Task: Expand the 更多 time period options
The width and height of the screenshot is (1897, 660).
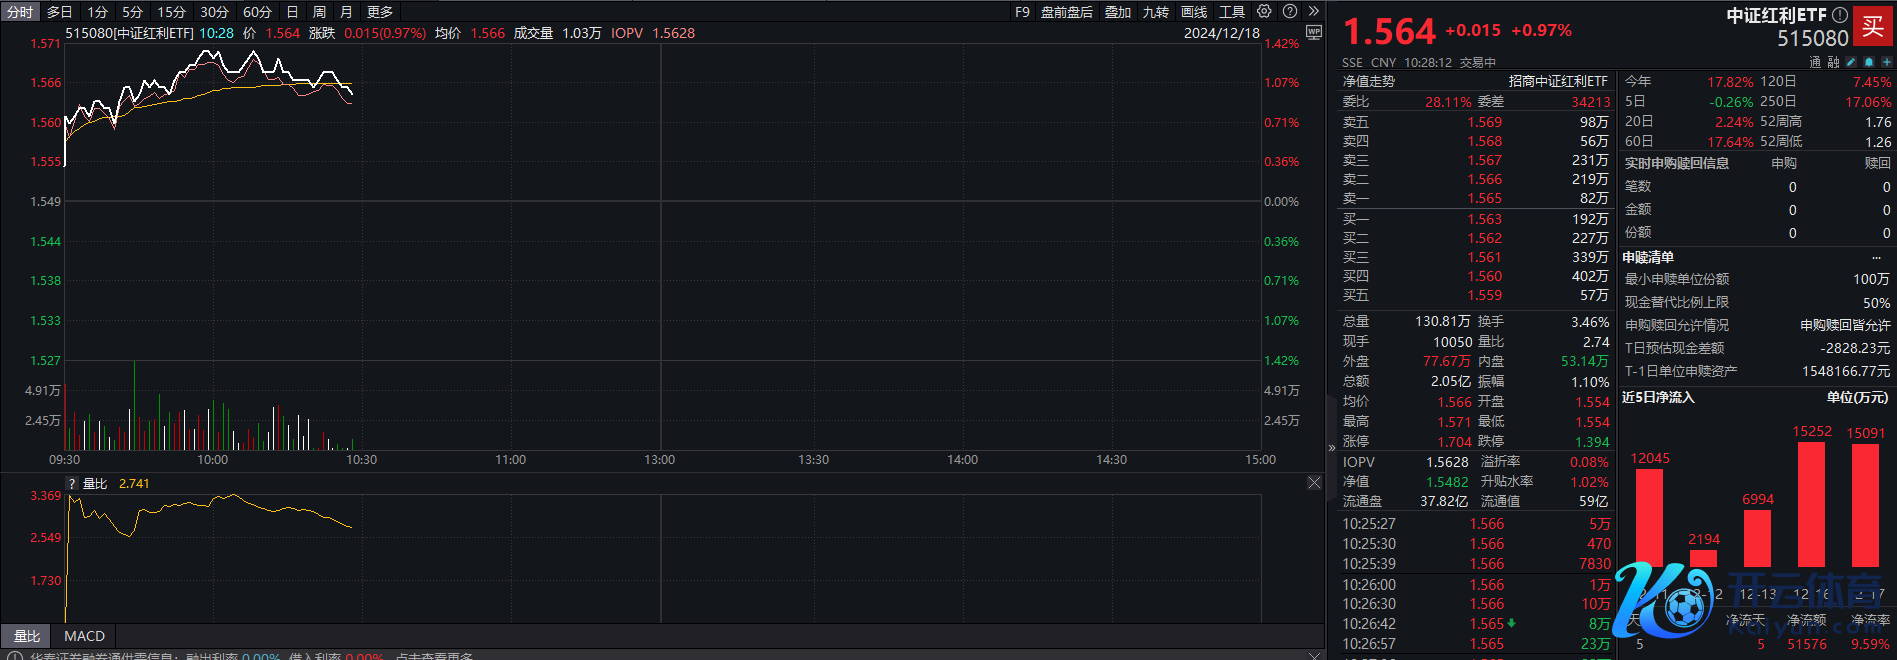Action: click(380, 12)
